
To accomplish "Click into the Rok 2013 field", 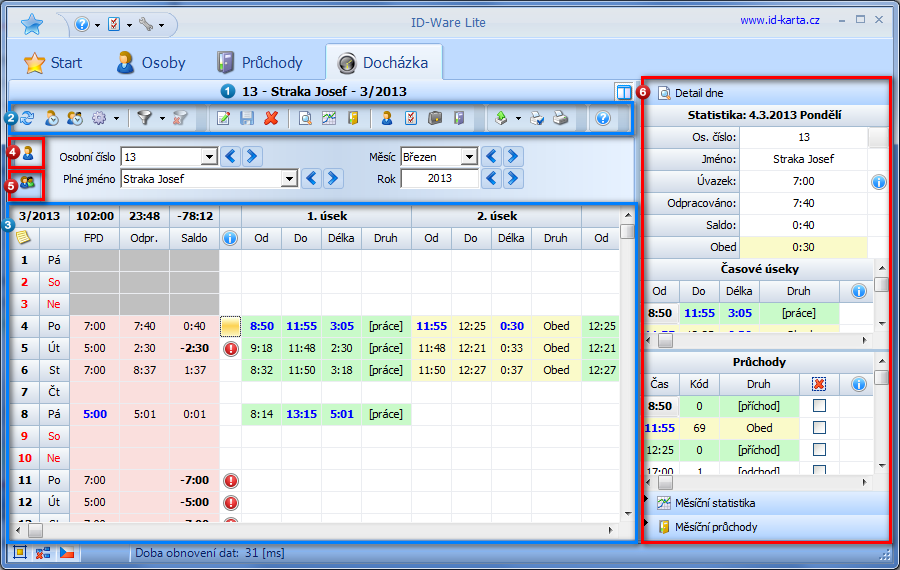I will [x=440, y=179].
